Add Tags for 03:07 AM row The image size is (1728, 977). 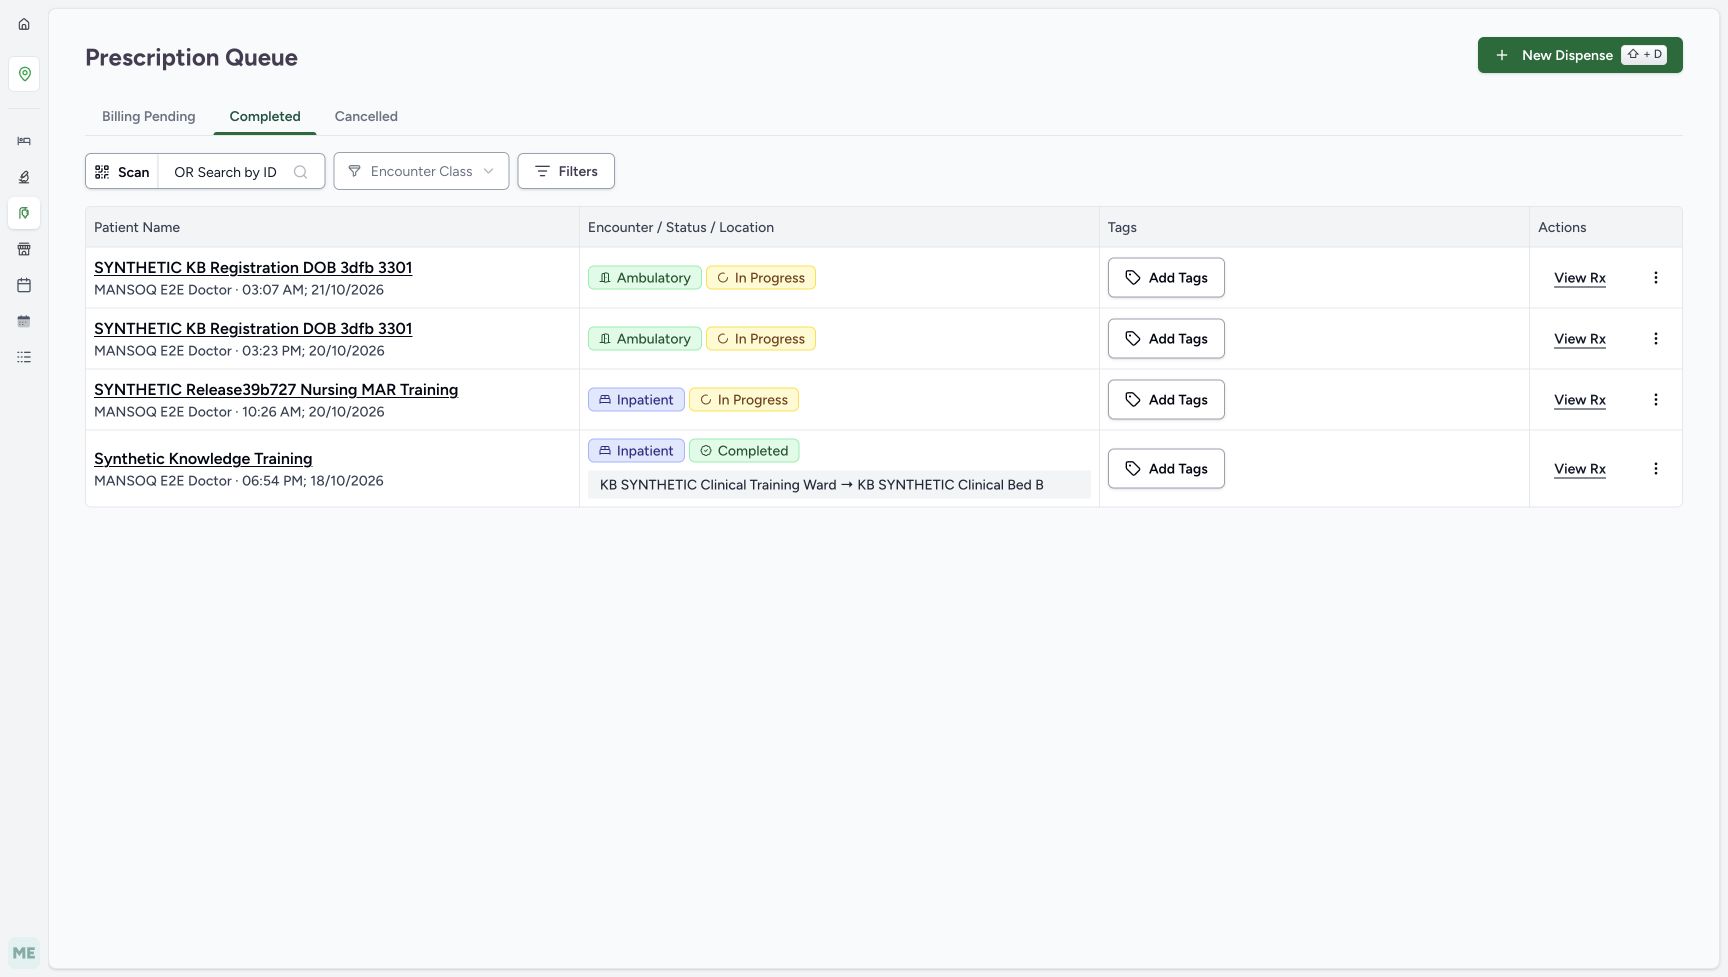click(1166, 278)
